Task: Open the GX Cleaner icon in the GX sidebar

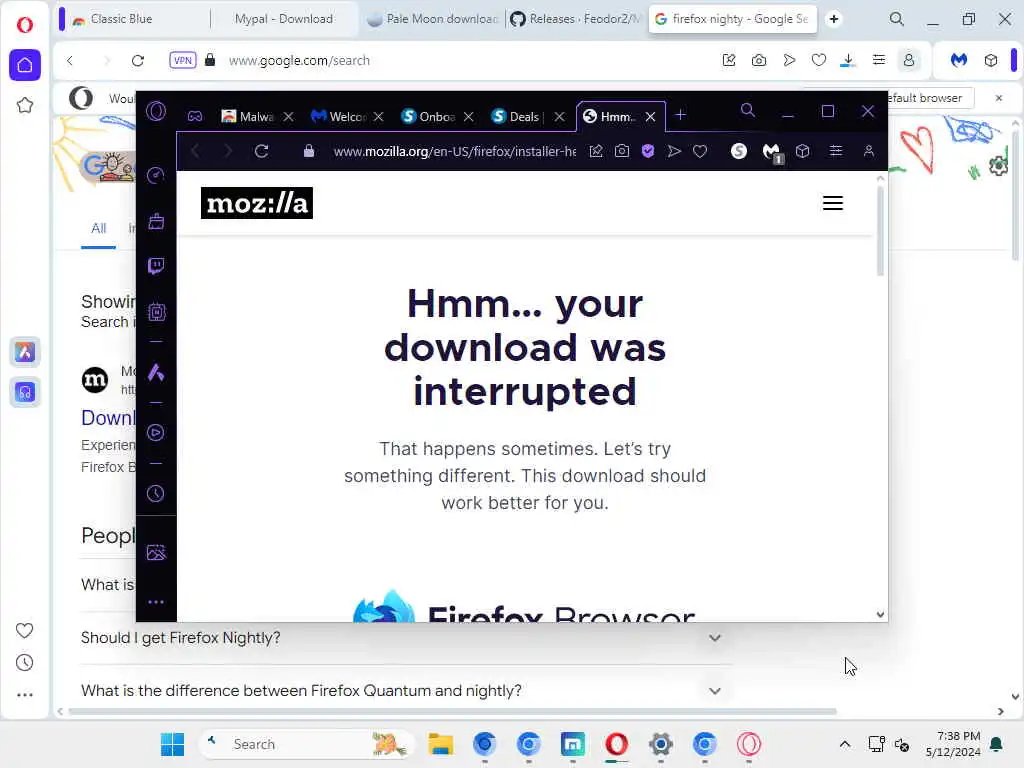Action: click(155, 221)
